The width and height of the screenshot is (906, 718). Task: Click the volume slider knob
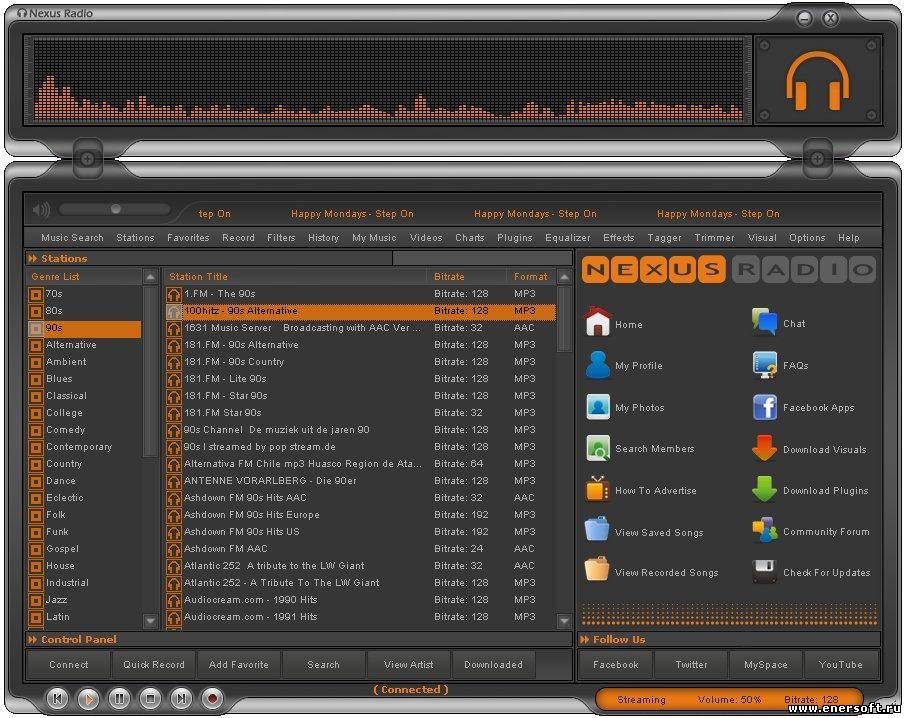pos(116,209)
